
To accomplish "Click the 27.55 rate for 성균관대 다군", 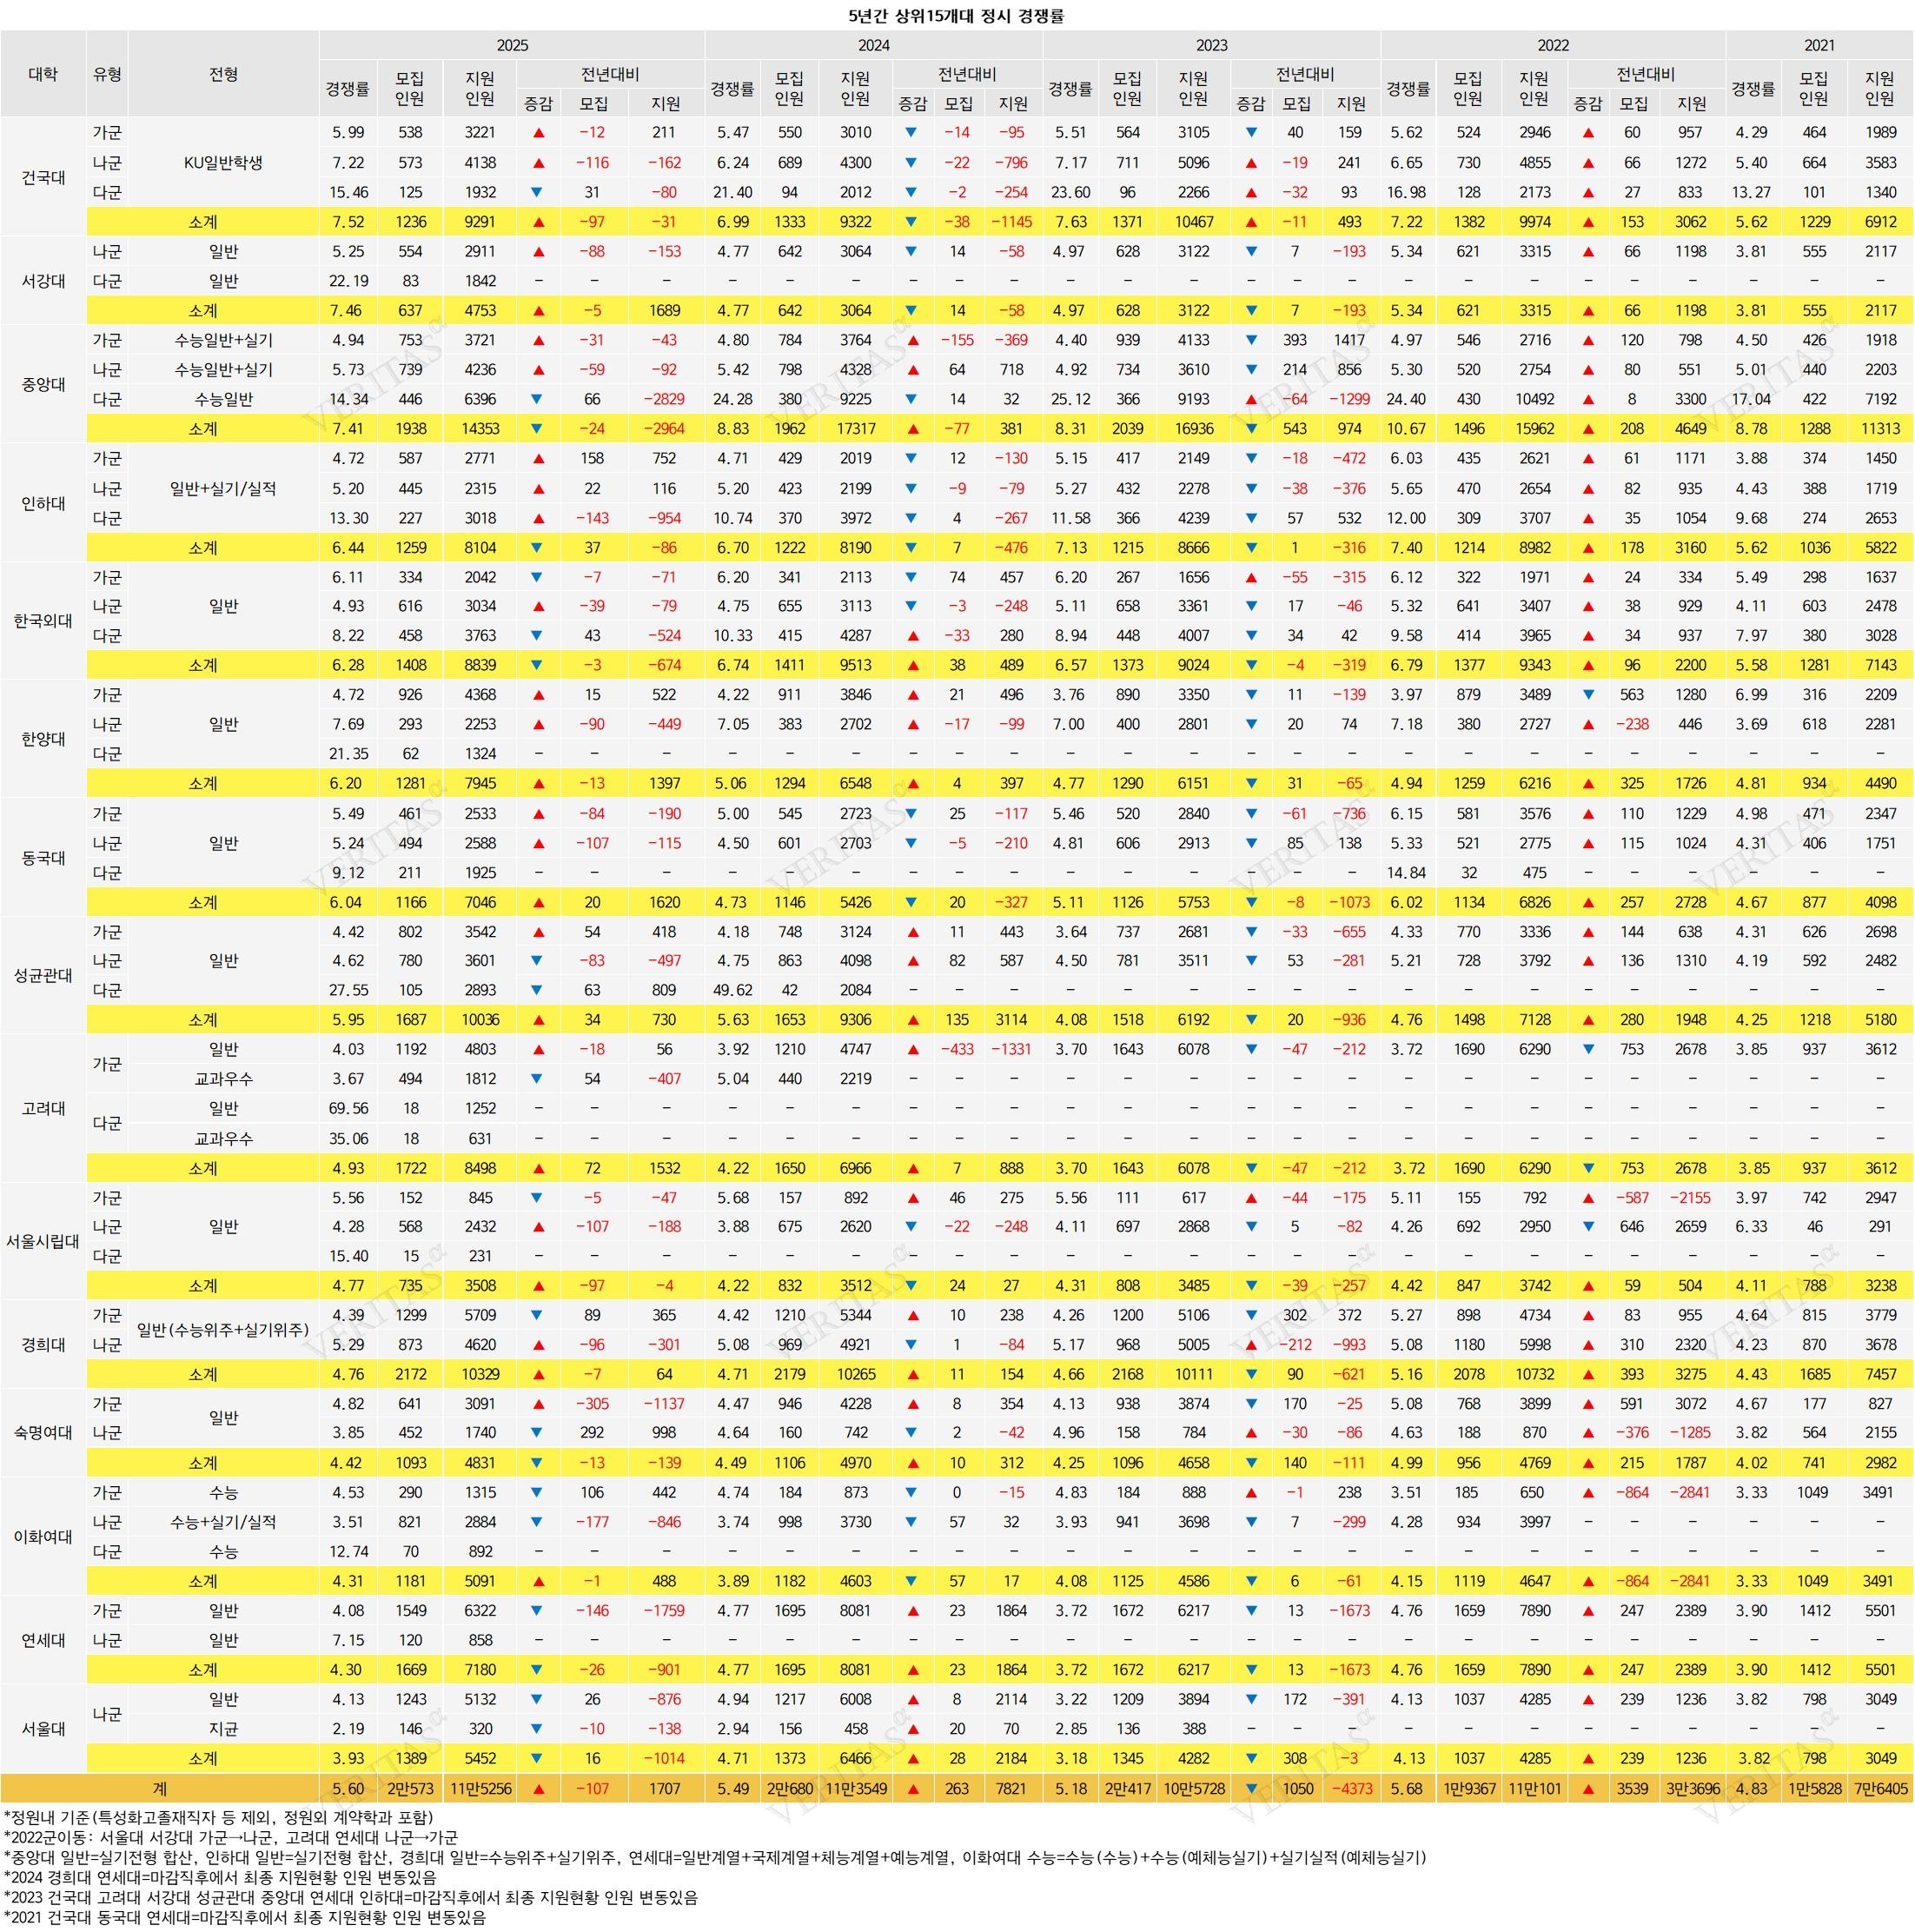I will (x=348, y=990).
